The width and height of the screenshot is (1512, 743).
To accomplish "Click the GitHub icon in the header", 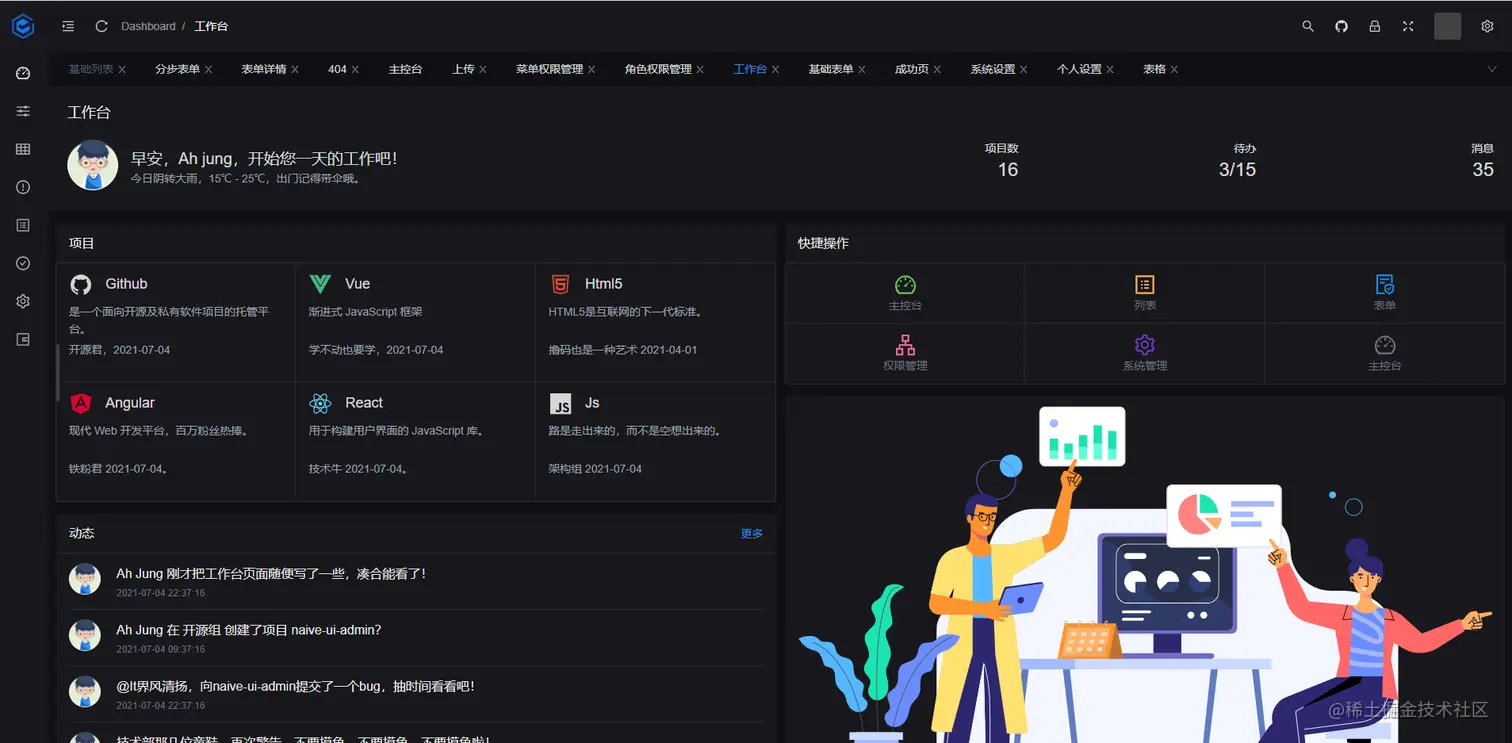I will click(x=1341, y=26).
